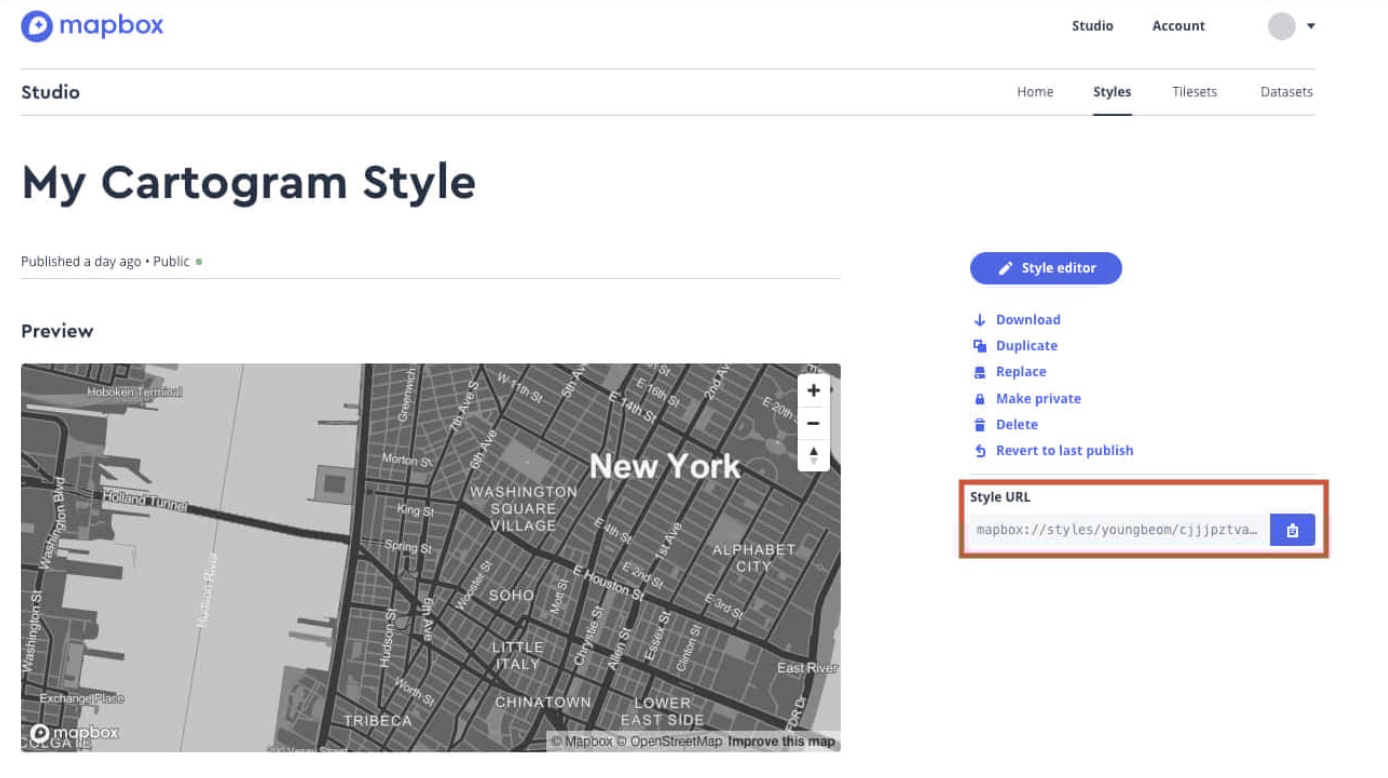Viewport: 1388px width, 778px height.
Task: Click the OpenStreetMap attribution link
Action: point(677,742)
